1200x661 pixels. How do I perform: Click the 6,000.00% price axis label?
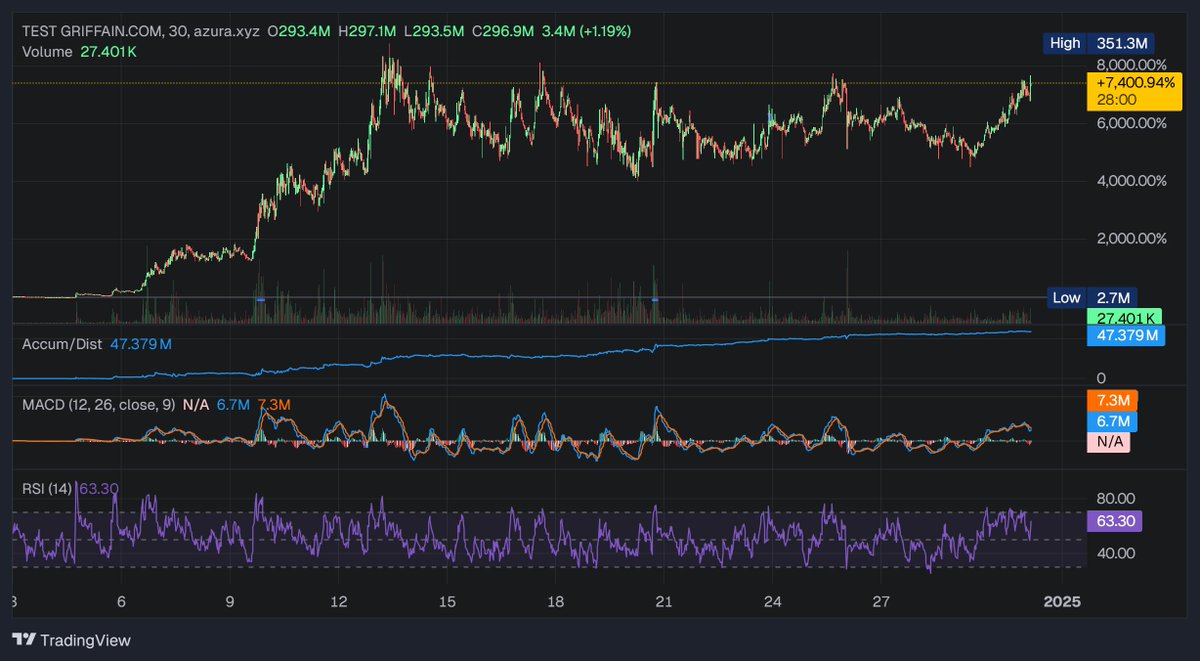[1132, 122]
